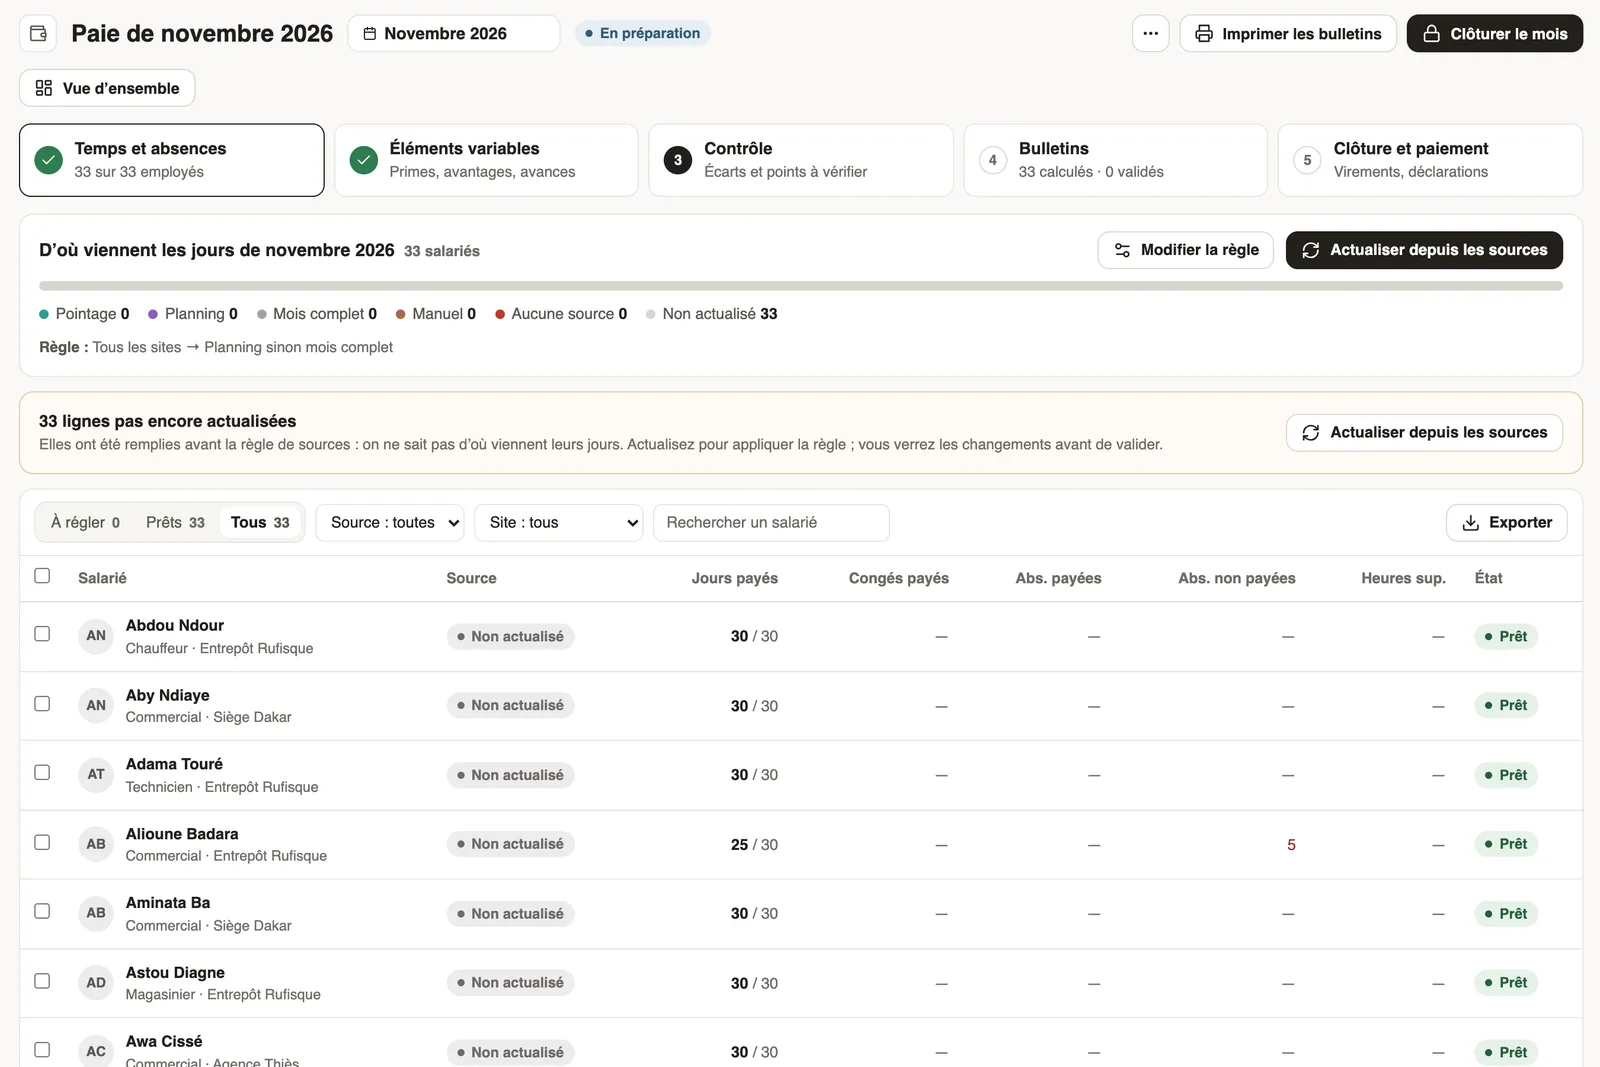1600x1067 pixels.
Task: Click the step 4 circle on Bulletins
Action: [993, 160]
